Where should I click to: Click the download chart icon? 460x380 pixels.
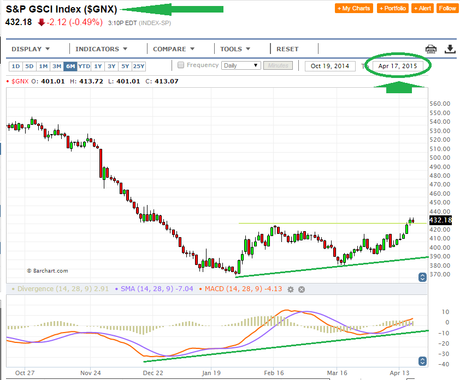point(450,49)
